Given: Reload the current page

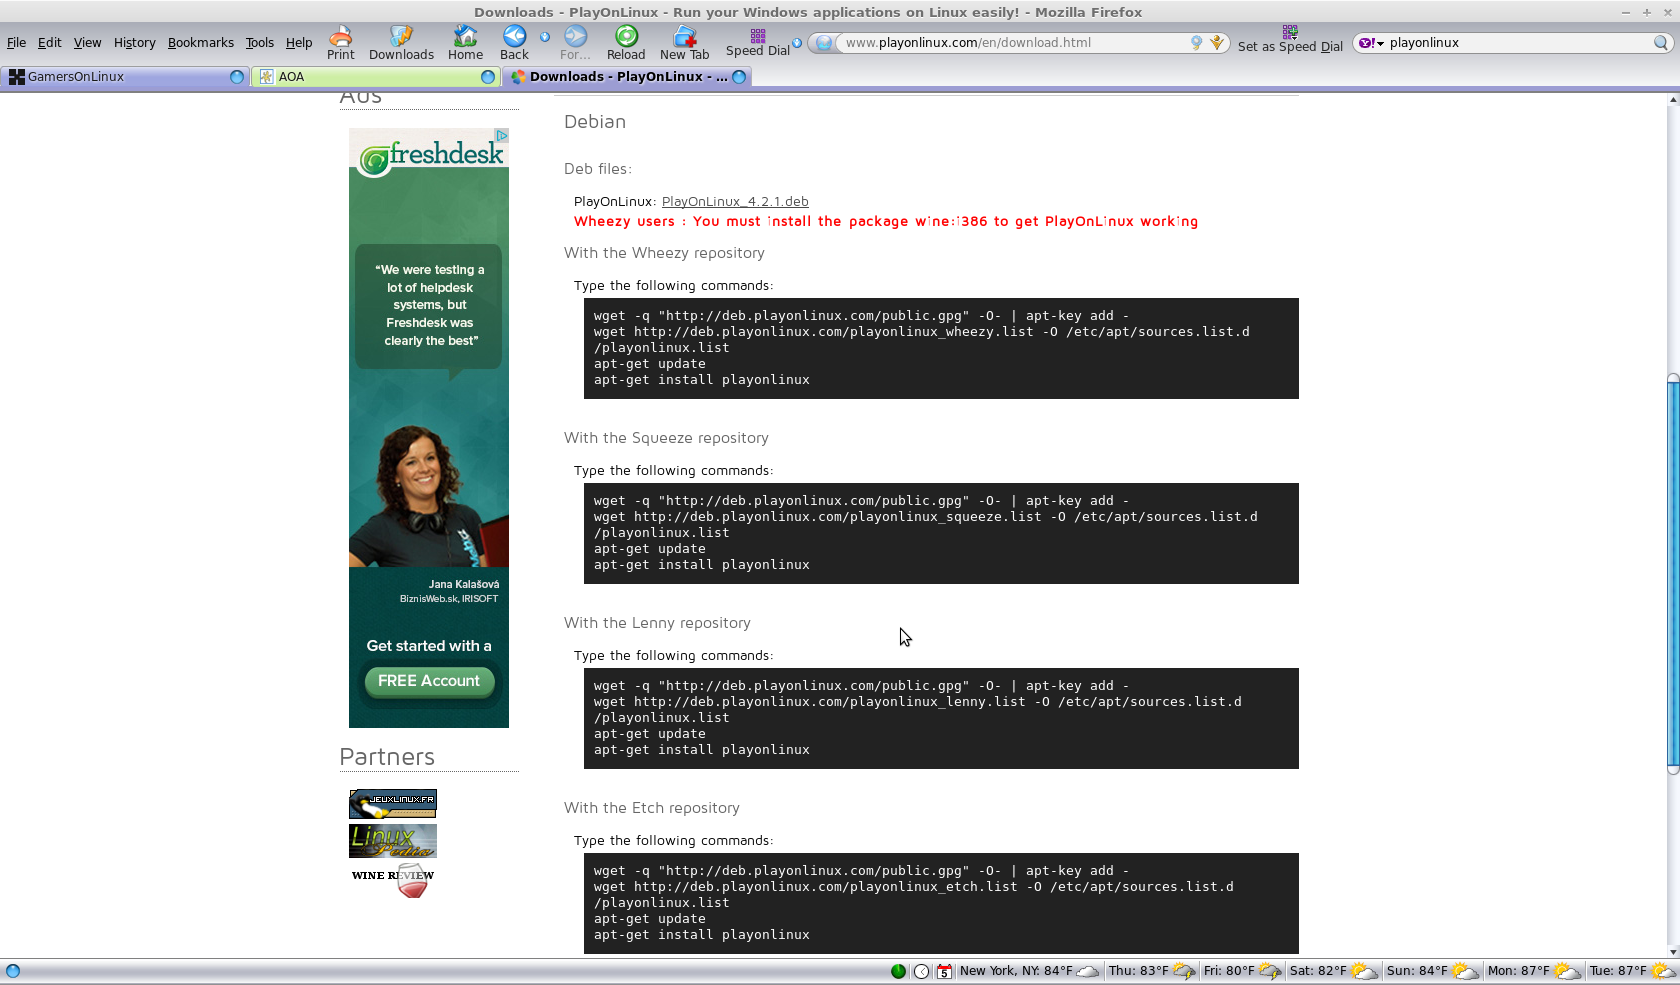Looking at the screenshot, I should click(626, 43).
